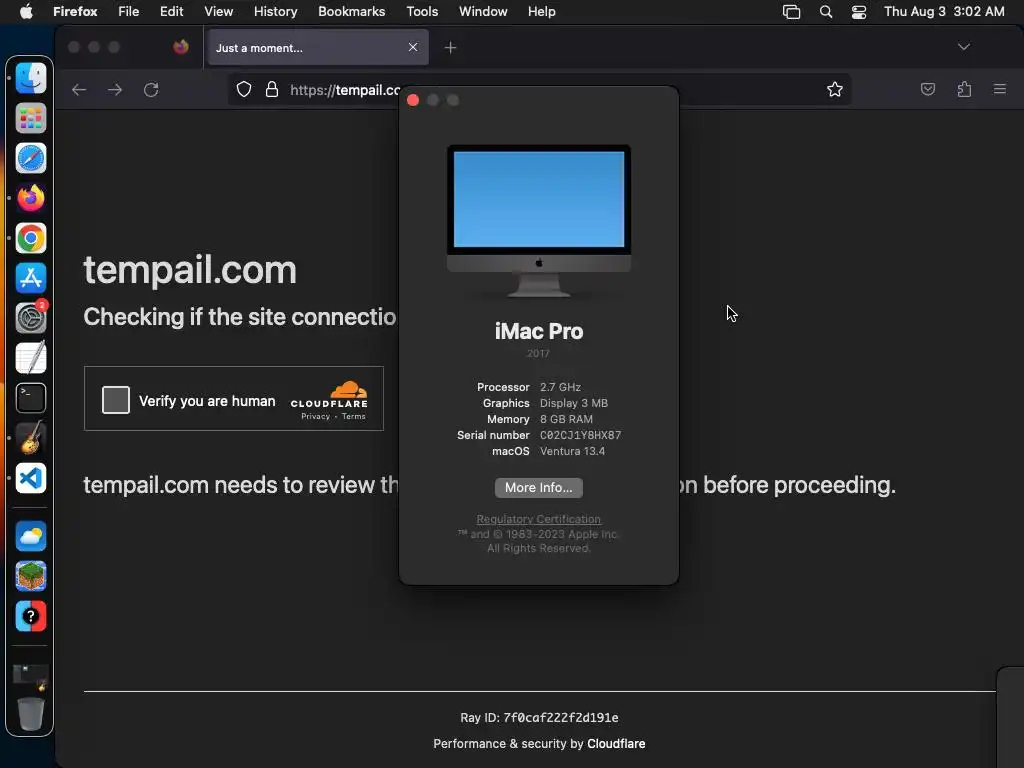Screen dimensions: 1024x768
Task: Click the iMac illustration in About window
Action: pos(539,221)
